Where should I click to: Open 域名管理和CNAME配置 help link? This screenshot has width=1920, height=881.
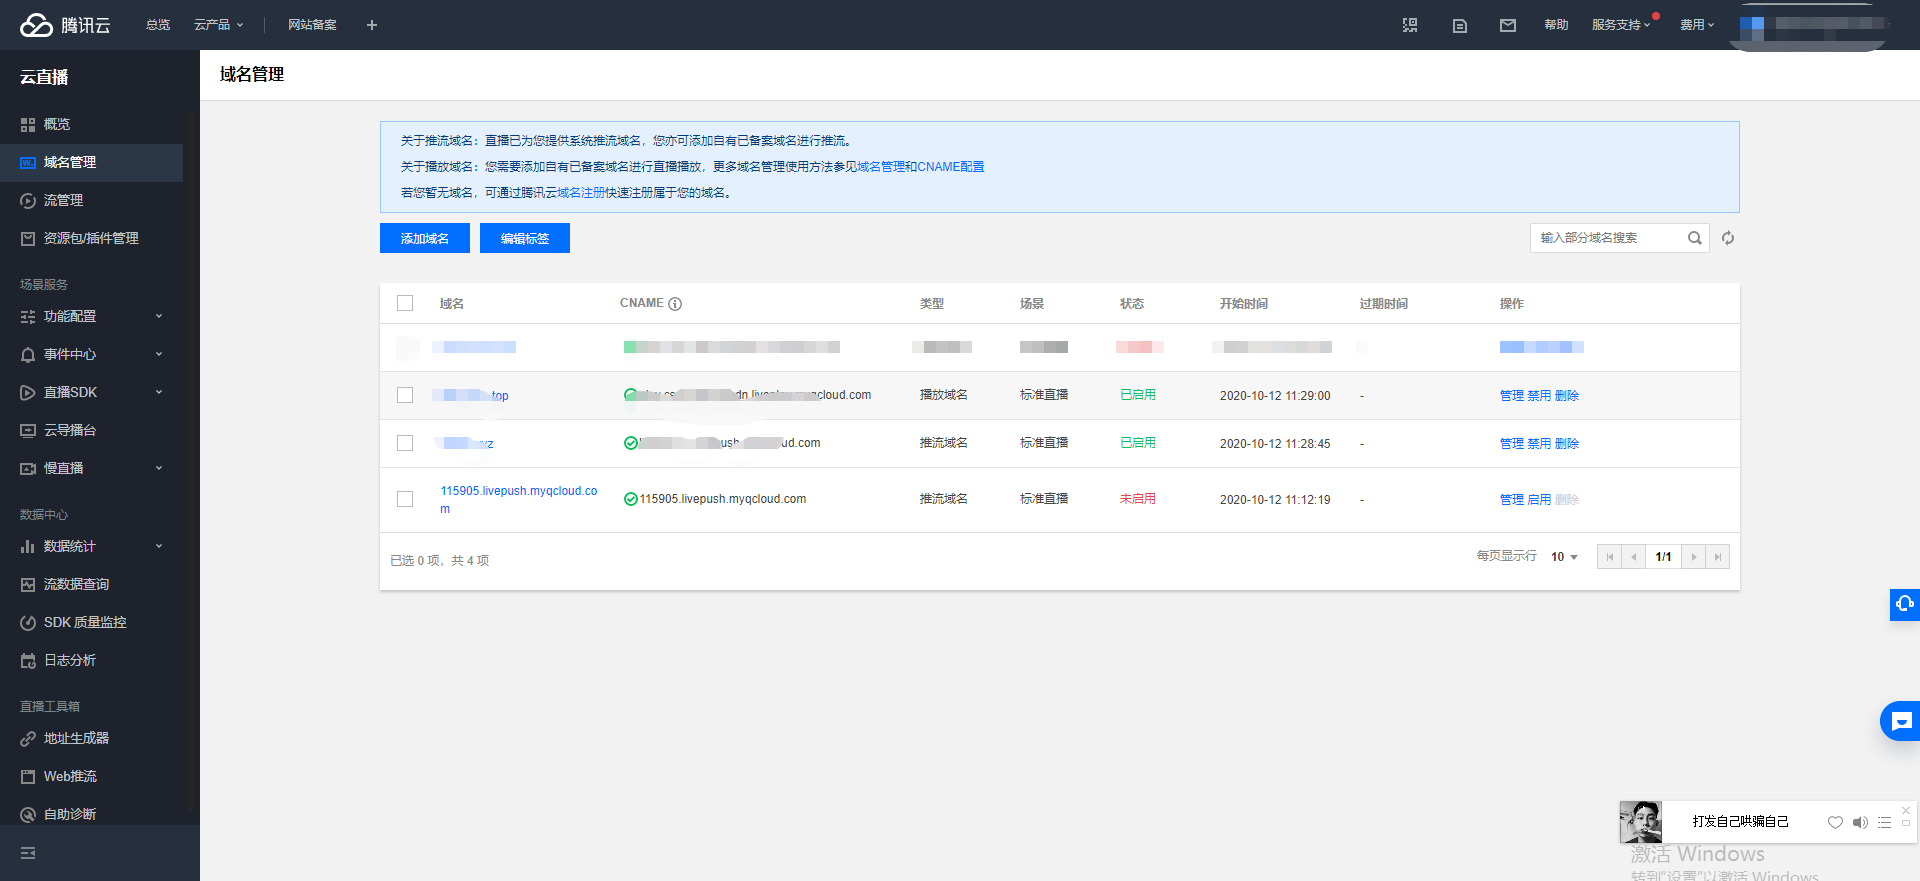click(921, 167)
